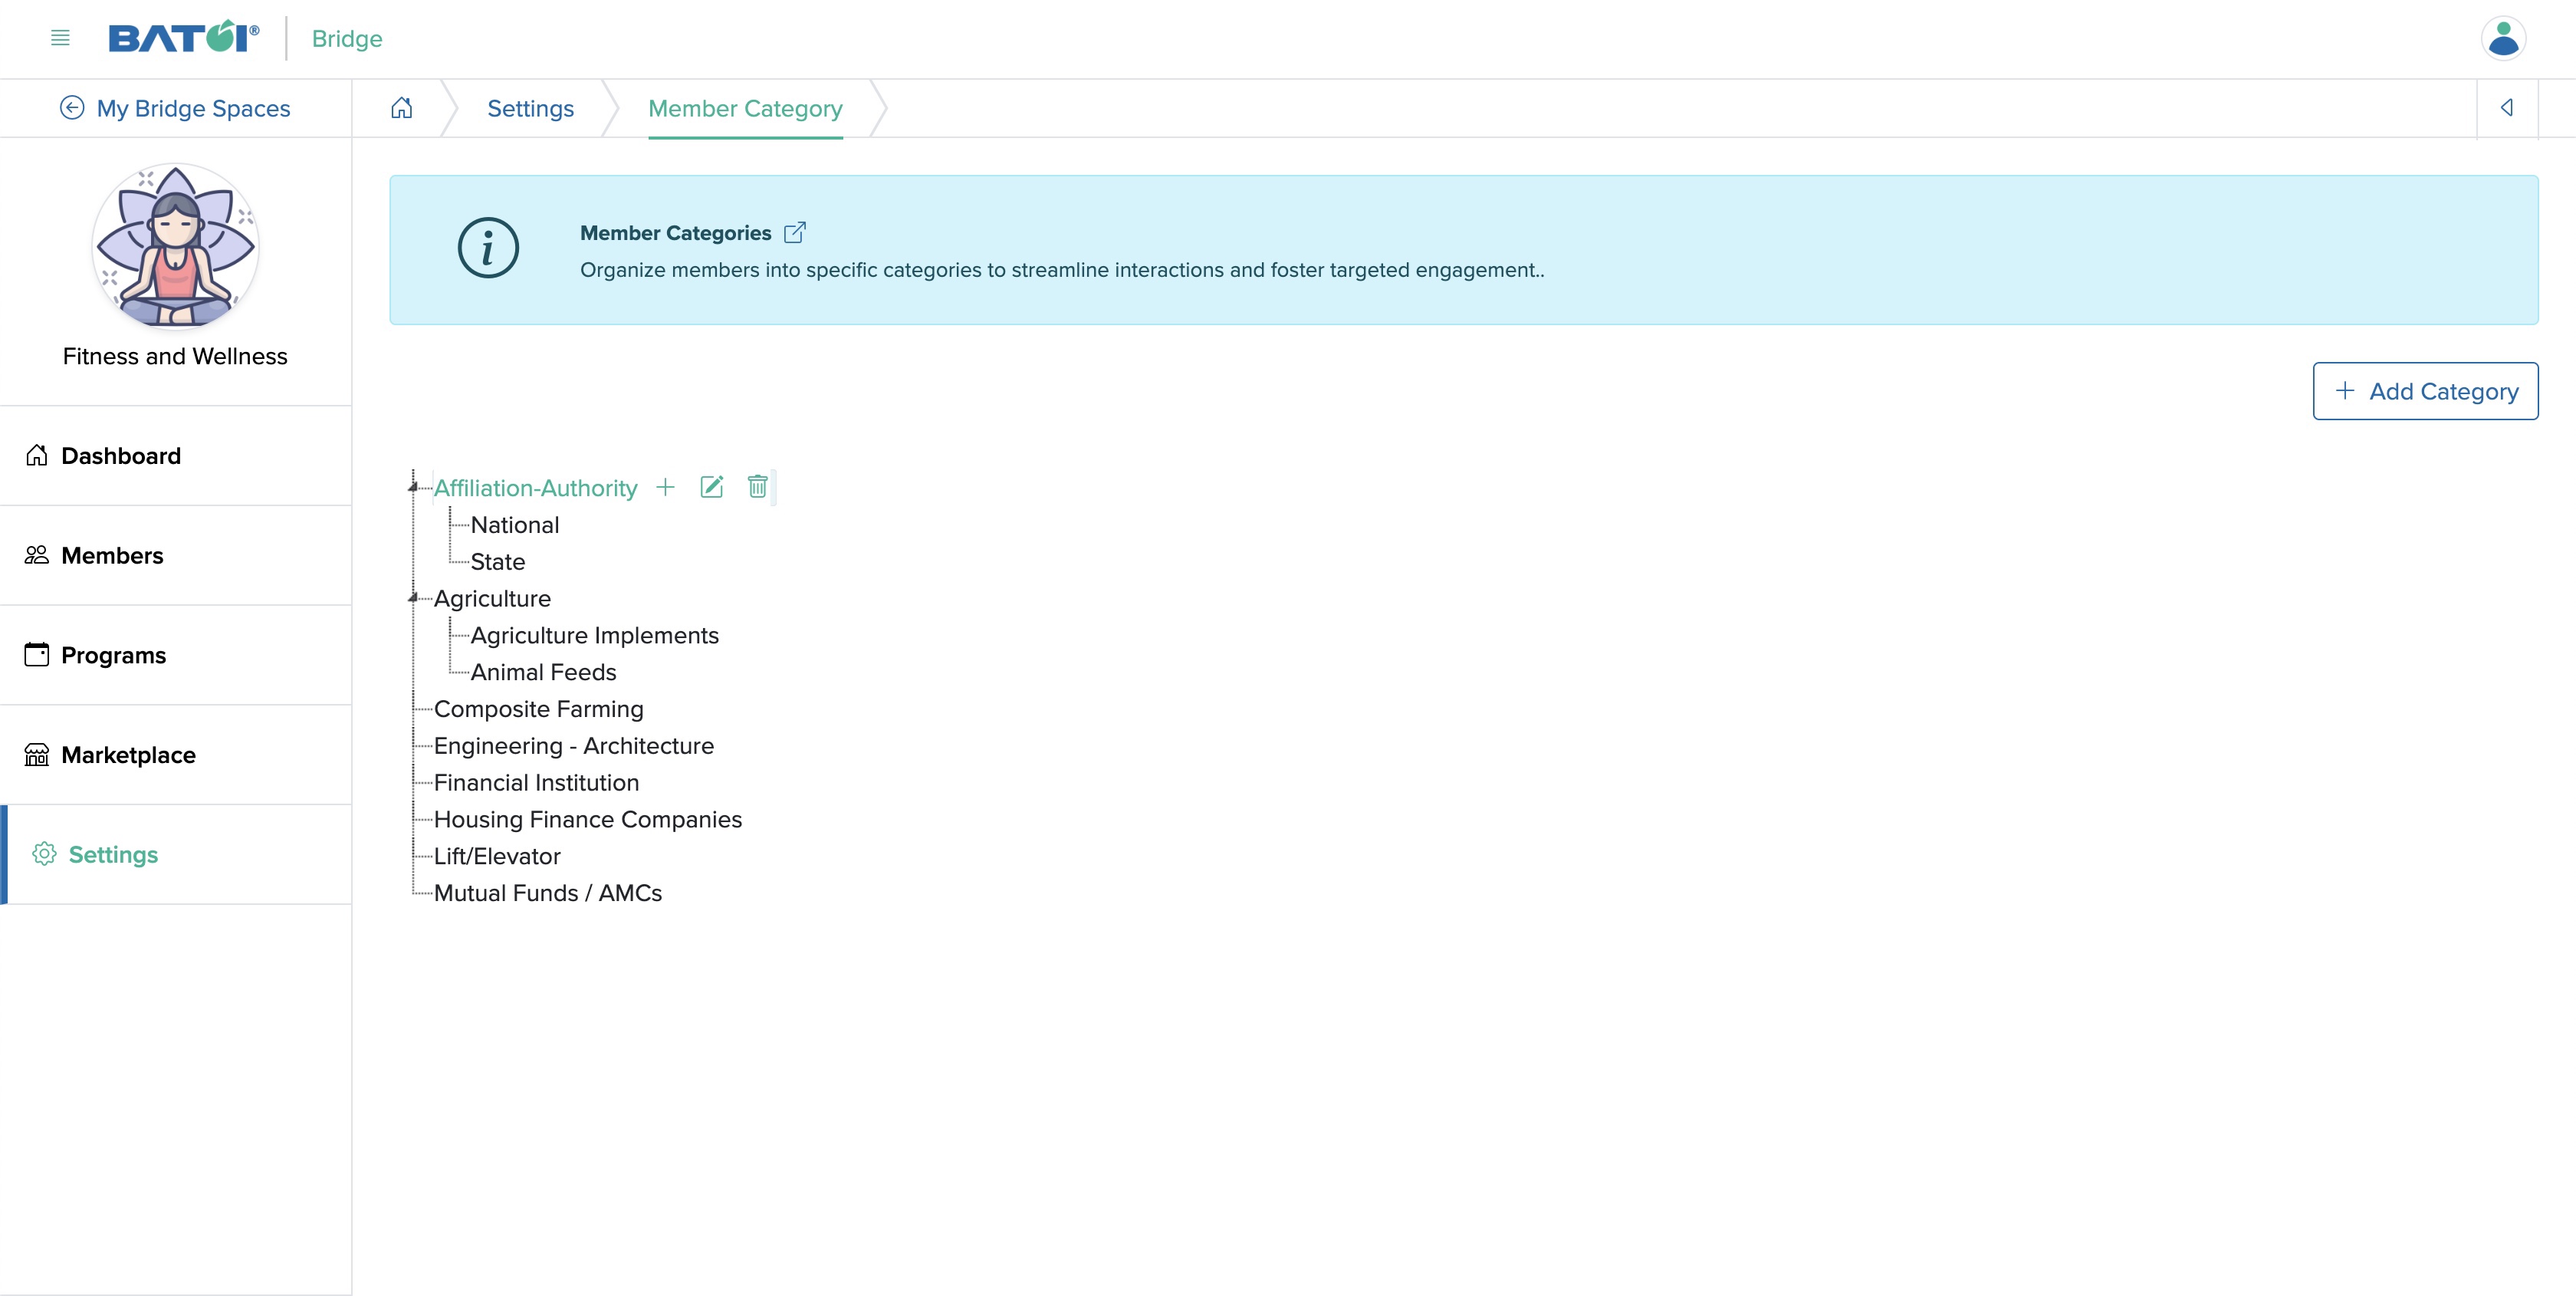The image size is (2576, 1296).
Task: Click the edit icon for Affiliation-Authority
Action: [712, 488]
